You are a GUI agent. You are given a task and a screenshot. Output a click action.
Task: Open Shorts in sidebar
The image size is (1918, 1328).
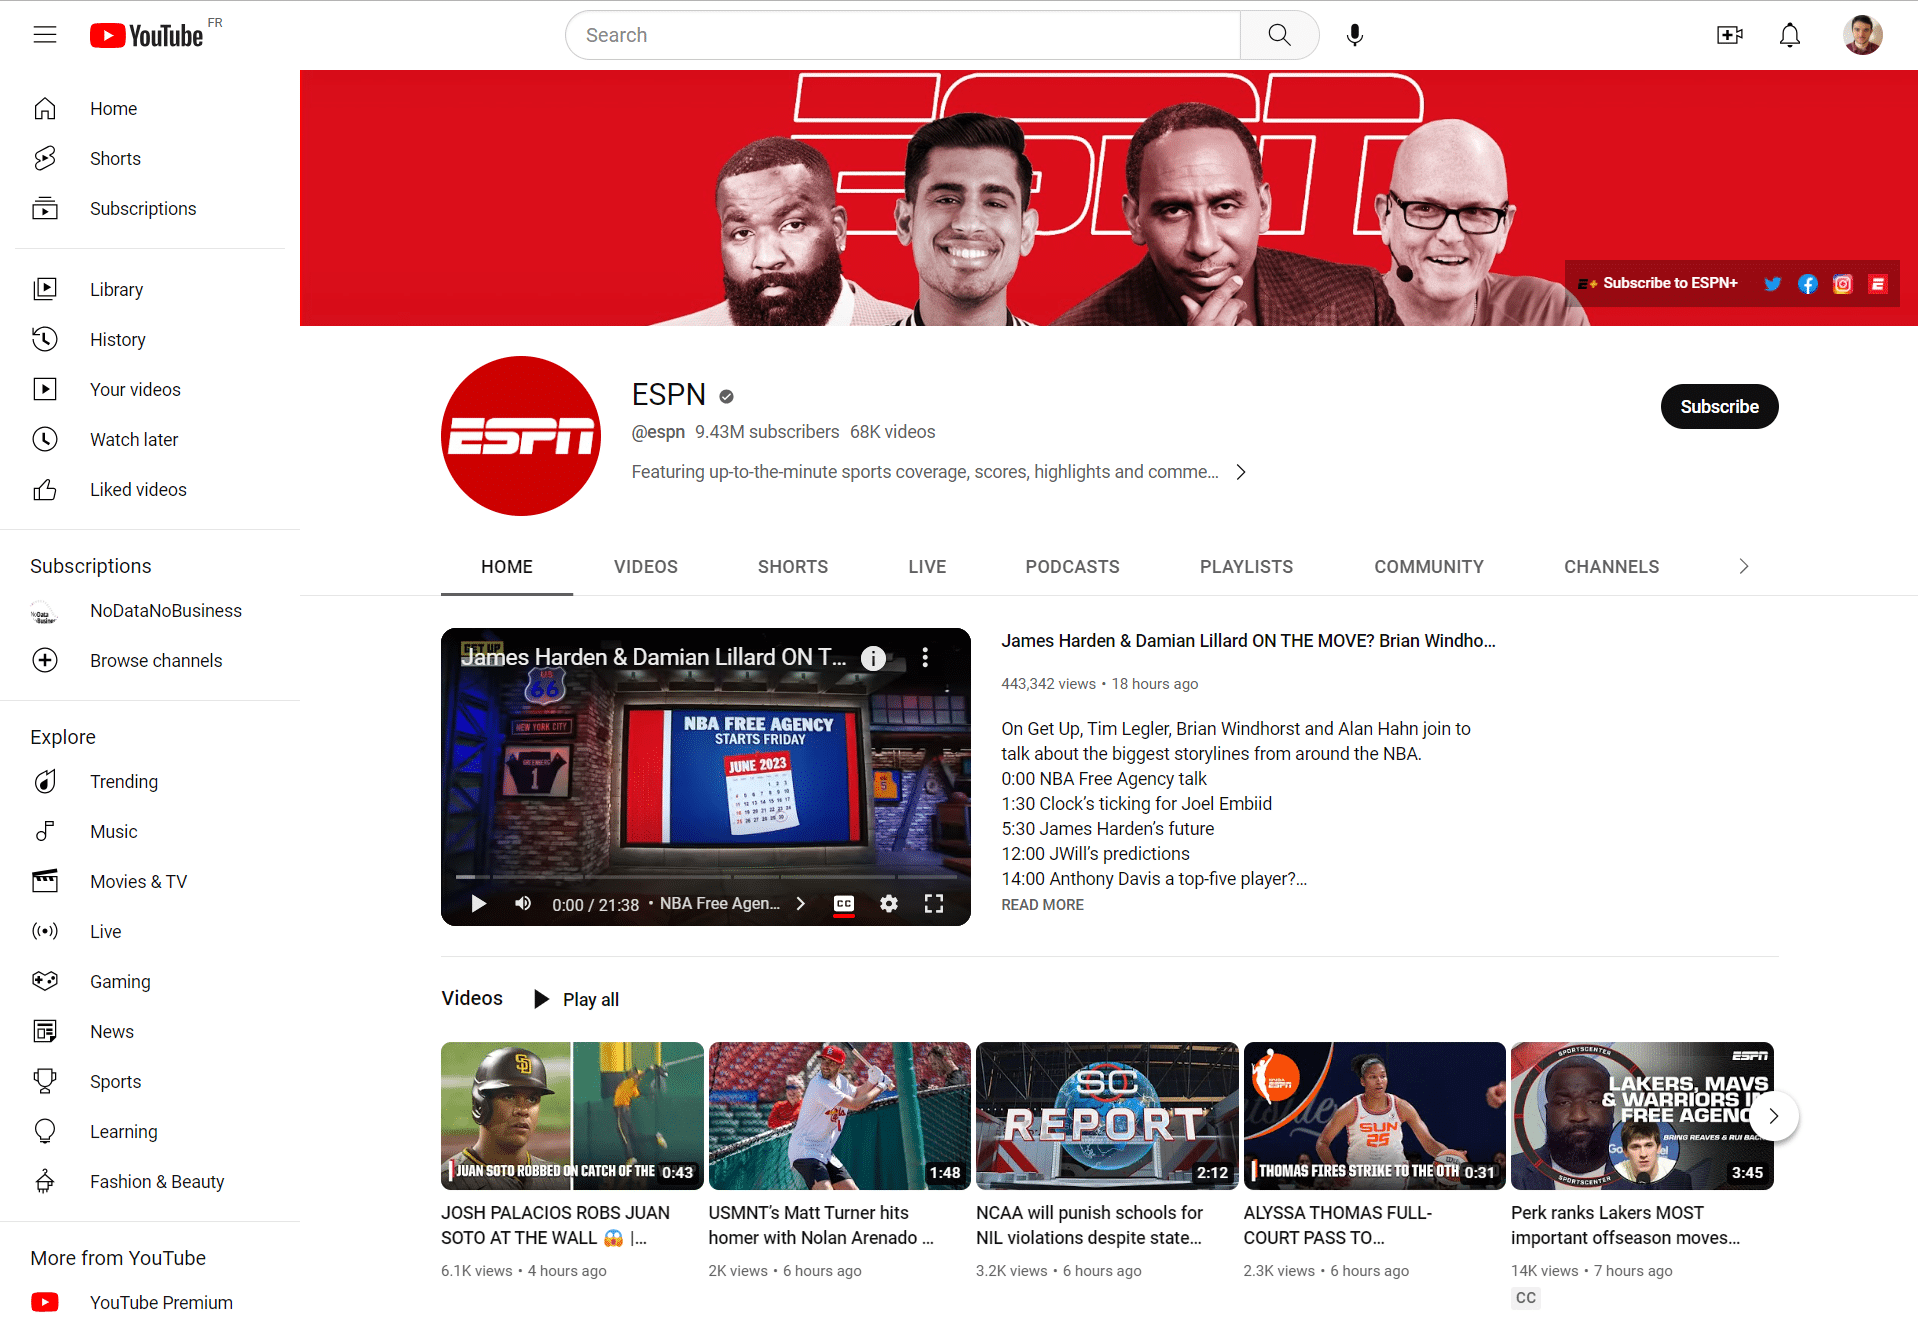coord(150,159)
